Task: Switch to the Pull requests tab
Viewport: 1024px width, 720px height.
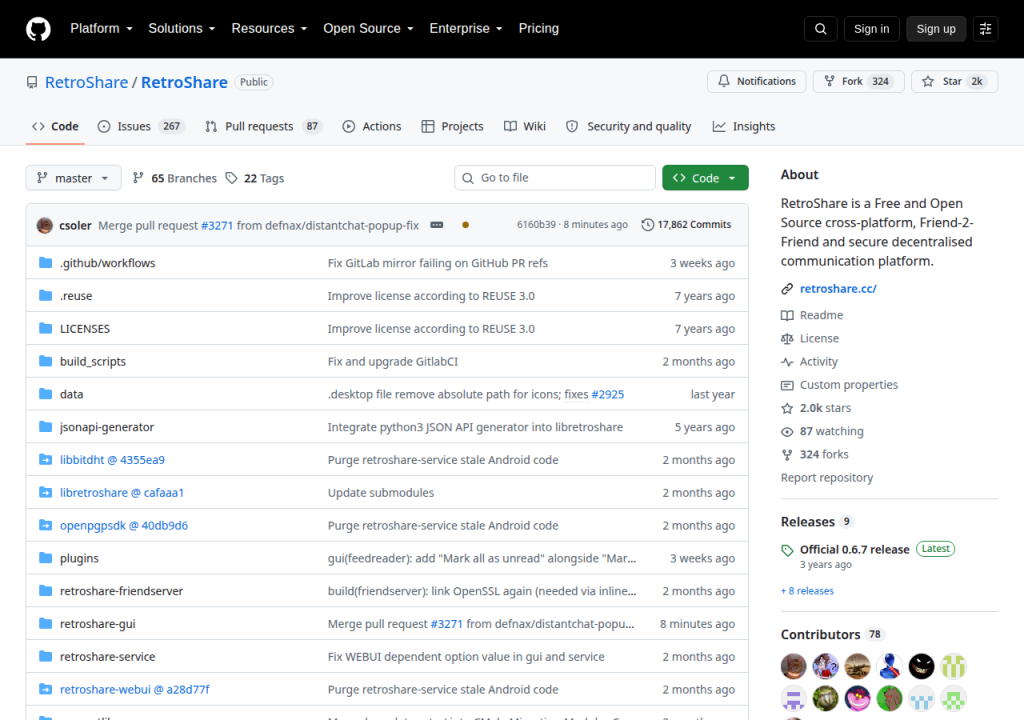Action: tap(264, 127)
